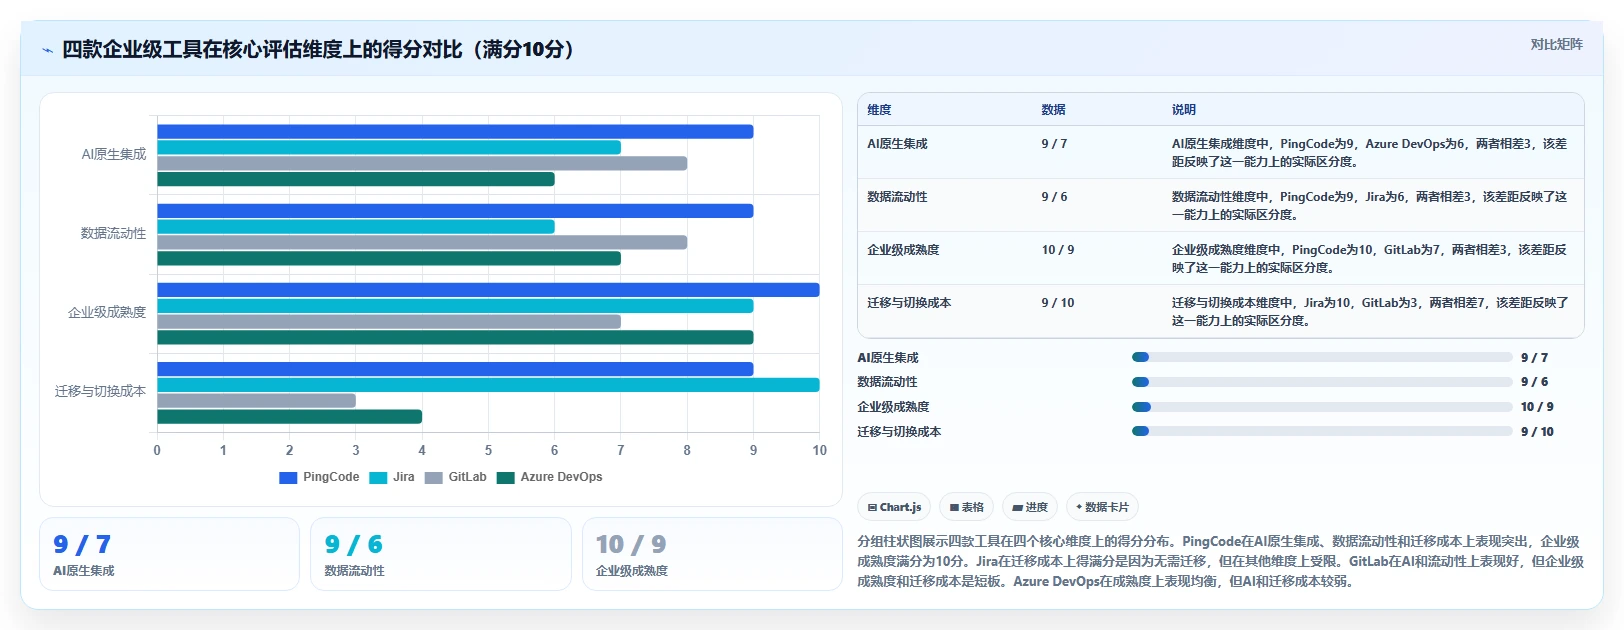Toggle the GitLab legend color box

pyautogui.click(x=433, y=478)
